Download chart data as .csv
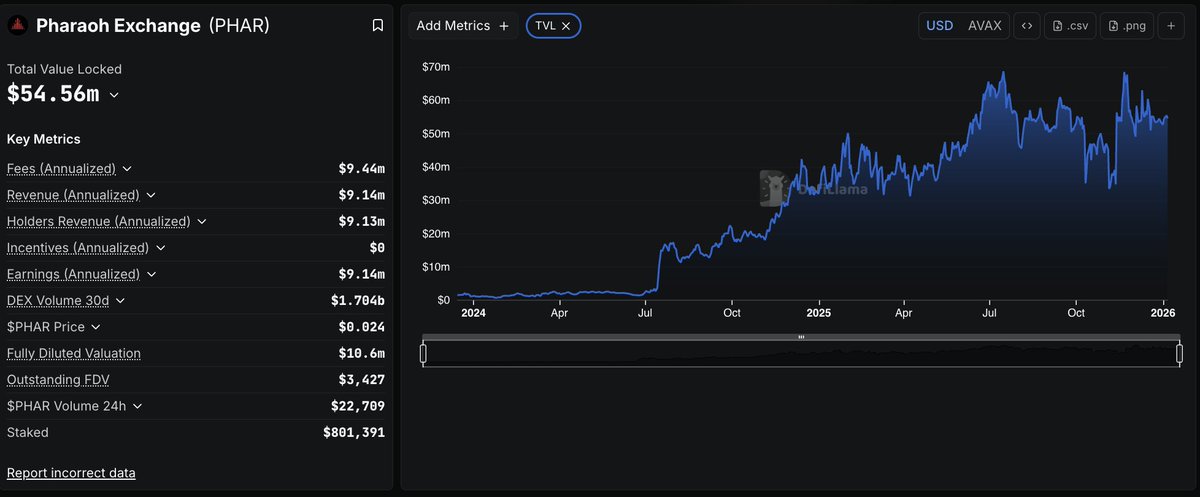Viewport: 1200px width, 497px height. coord(1070,26)
